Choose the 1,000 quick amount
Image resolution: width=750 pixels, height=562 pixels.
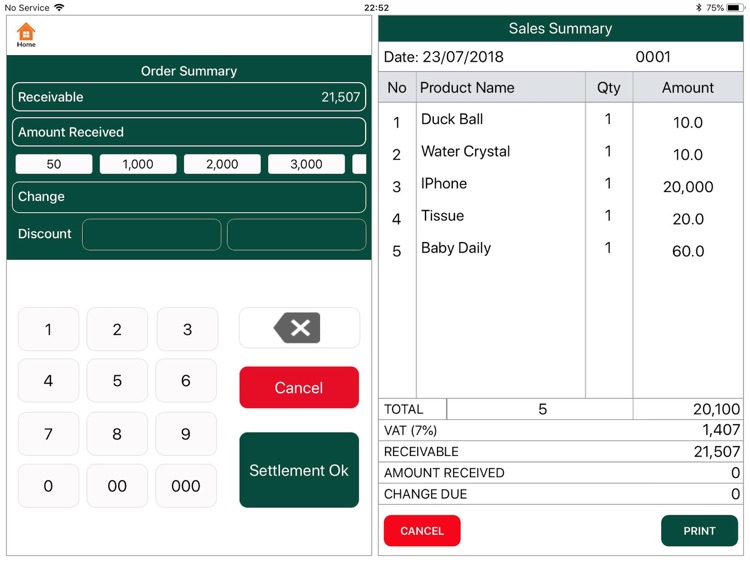point(138,164)
